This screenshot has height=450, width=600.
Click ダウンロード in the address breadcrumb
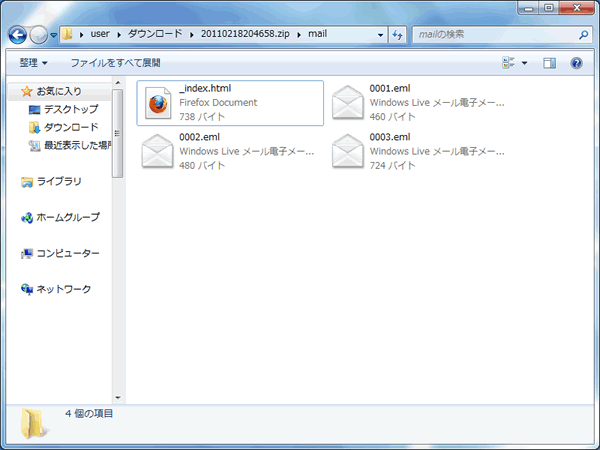(155, 34)
